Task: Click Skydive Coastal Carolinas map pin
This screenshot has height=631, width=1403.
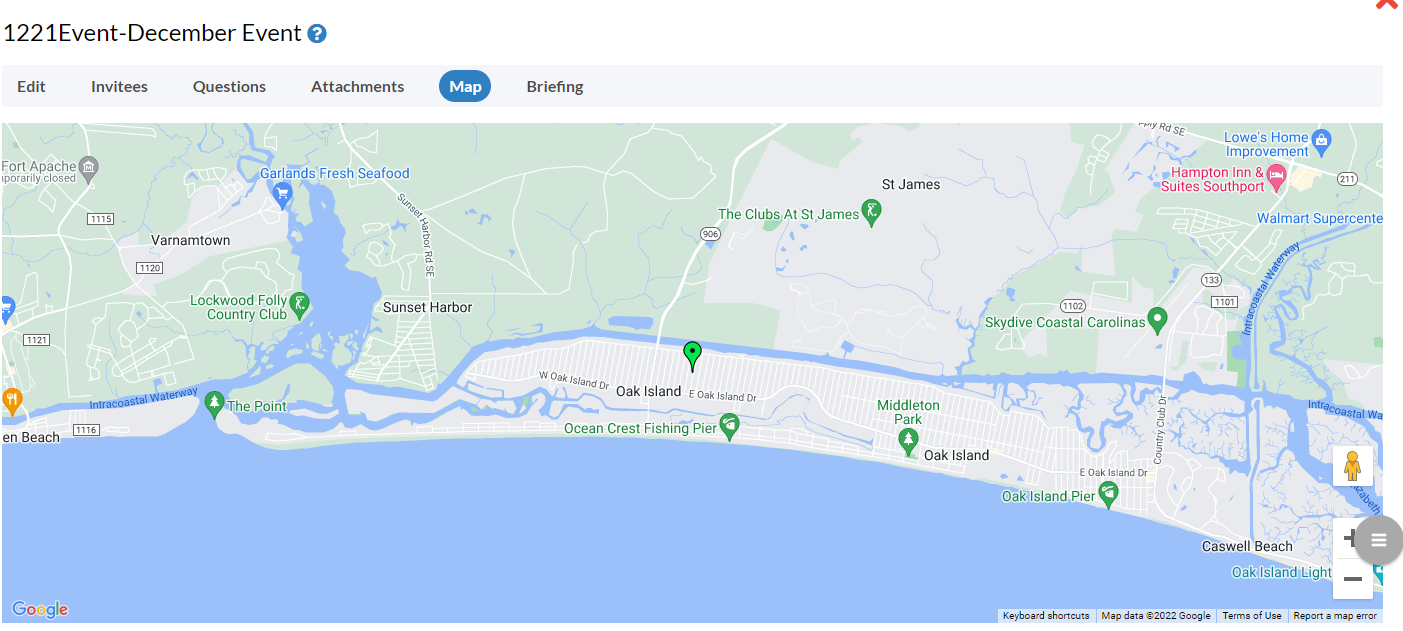Action: coord(1158,320)
